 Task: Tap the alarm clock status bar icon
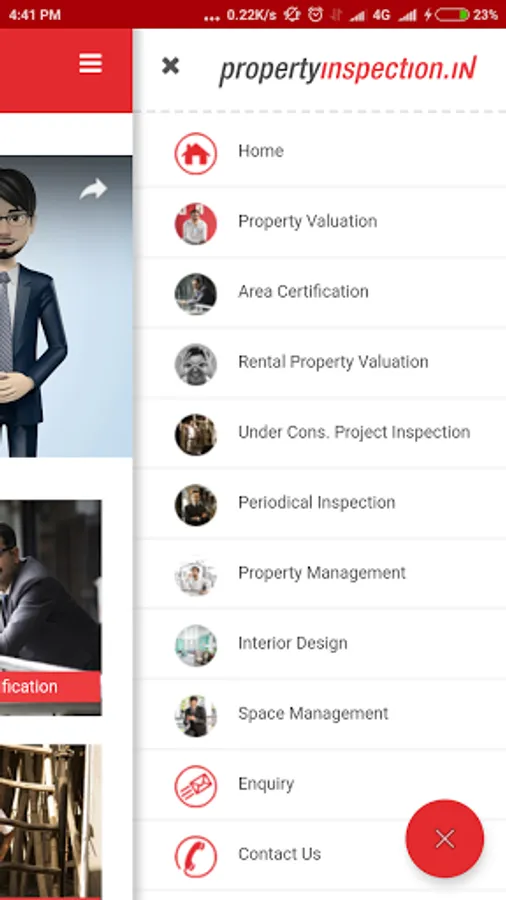tap(316, 14)
